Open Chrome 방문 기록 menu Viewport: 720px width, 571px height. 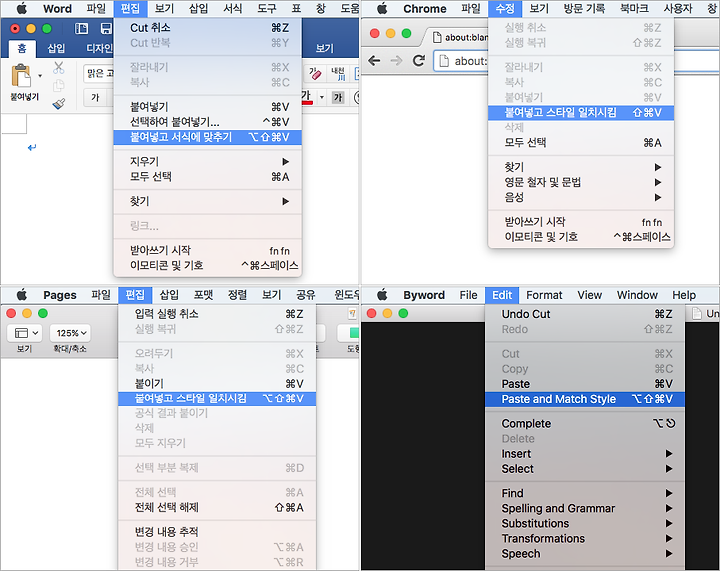pos(585,8)
